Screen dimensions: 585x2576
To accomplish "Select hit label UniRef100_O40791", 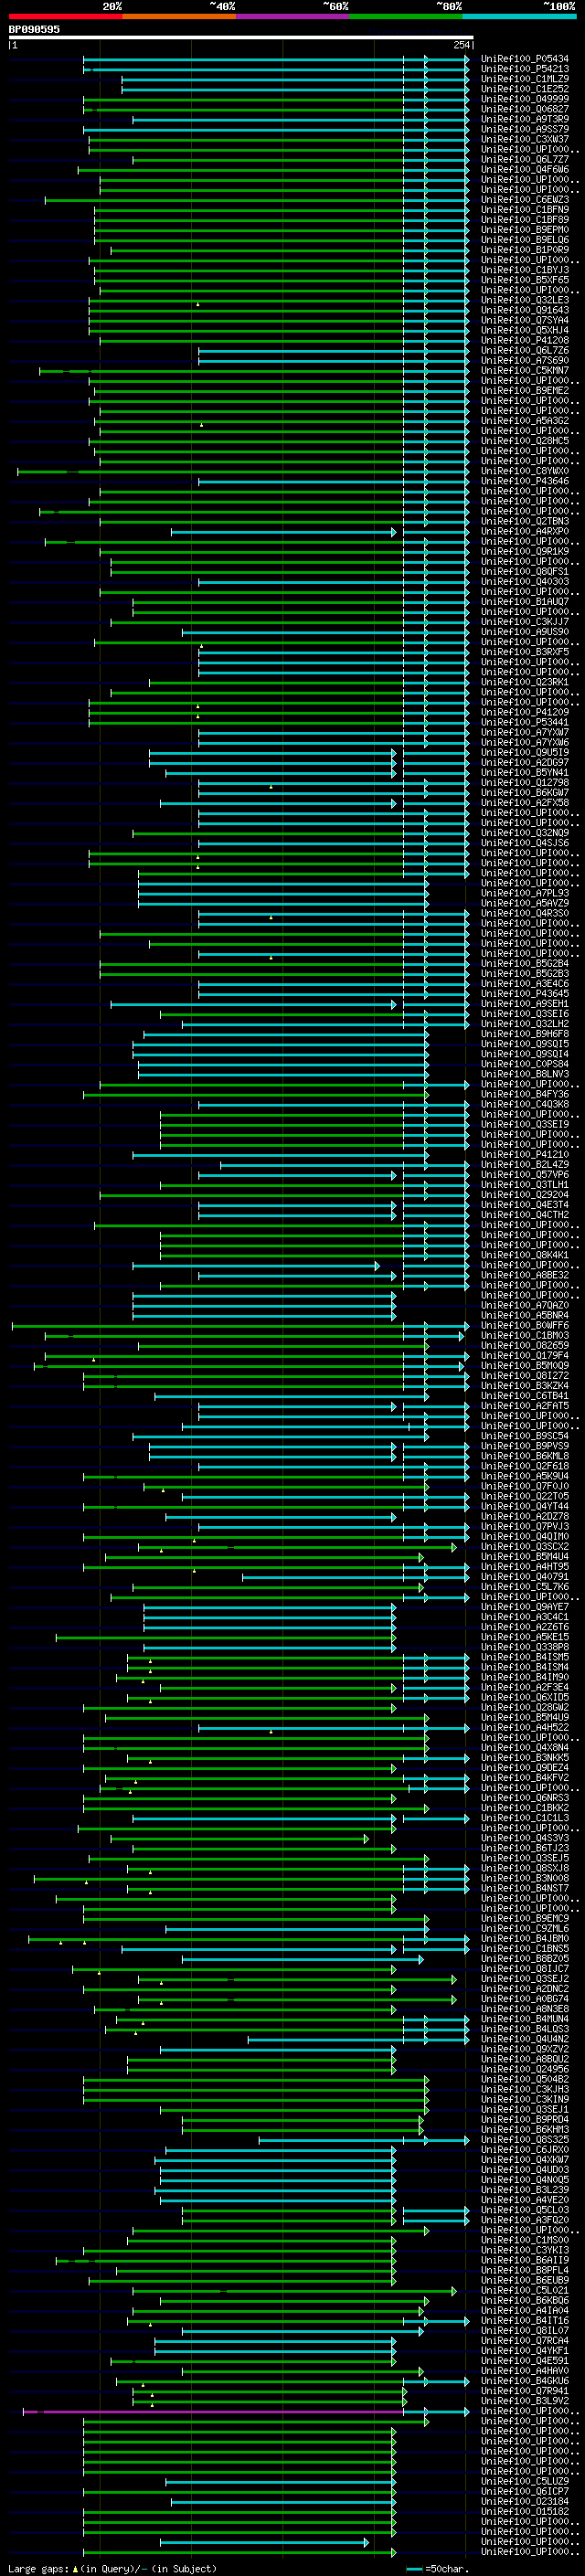I will (525, 1577).
